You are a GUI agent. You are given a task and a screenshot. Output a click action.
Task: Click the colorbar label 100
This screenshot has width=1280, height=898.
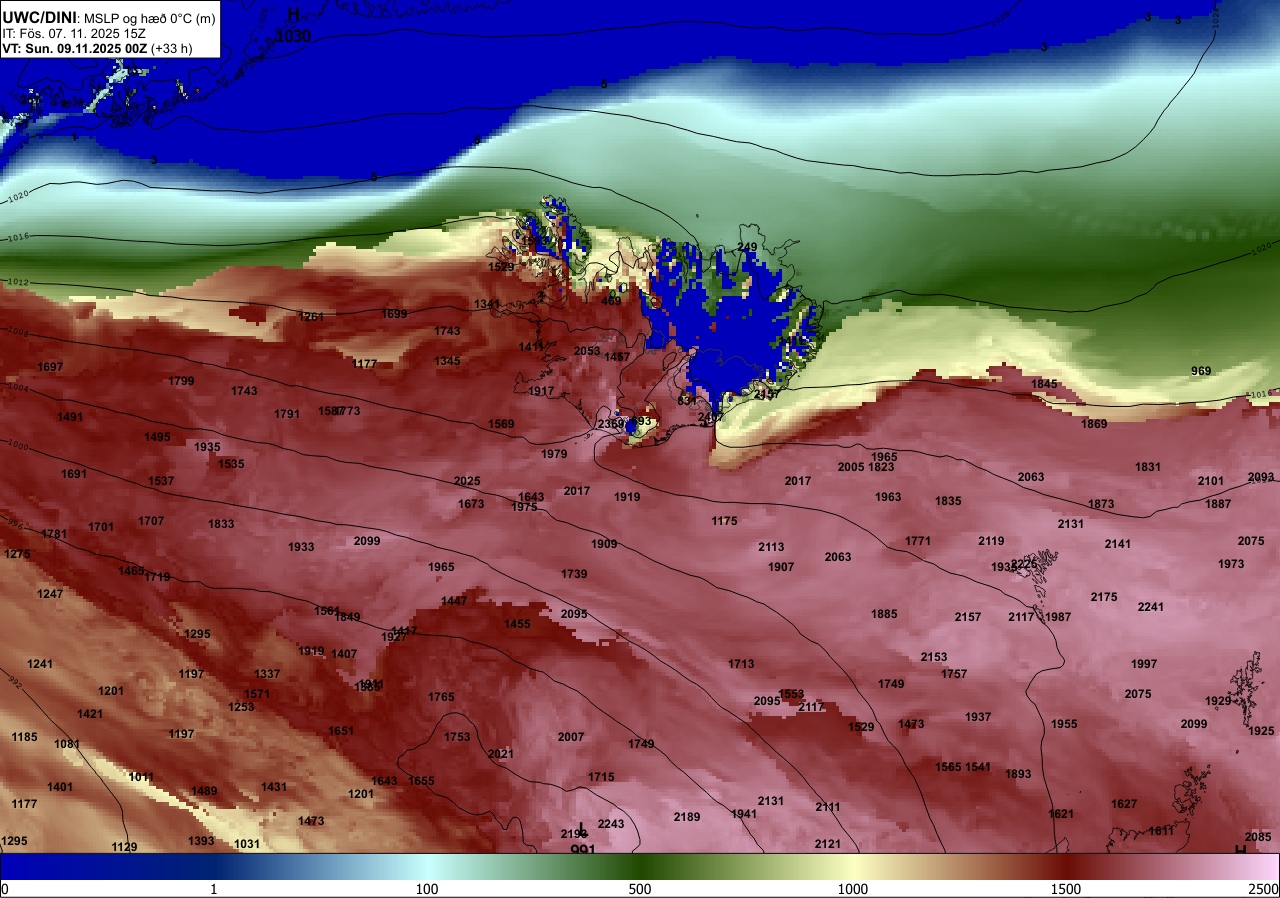click(427, 890)
